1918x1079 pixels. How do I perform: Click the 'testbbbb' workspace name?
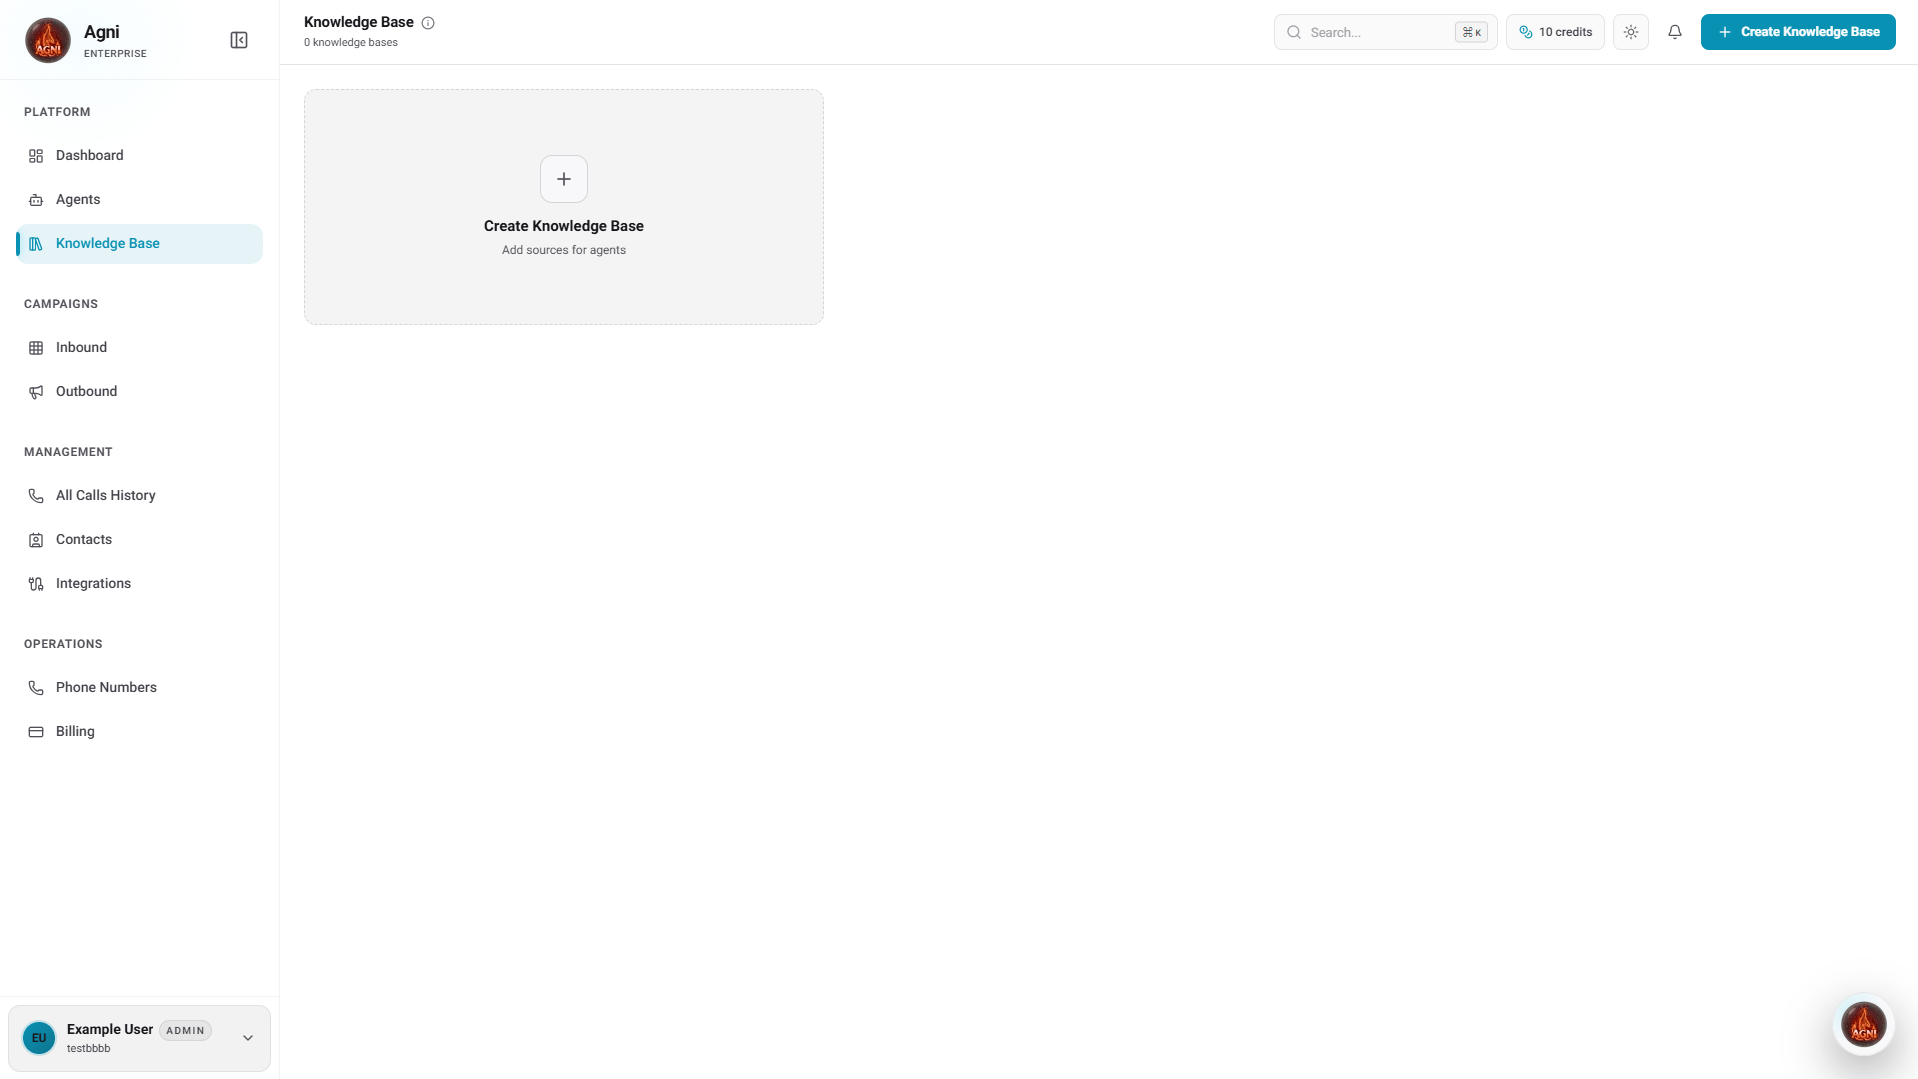[x=89, y=1049]
